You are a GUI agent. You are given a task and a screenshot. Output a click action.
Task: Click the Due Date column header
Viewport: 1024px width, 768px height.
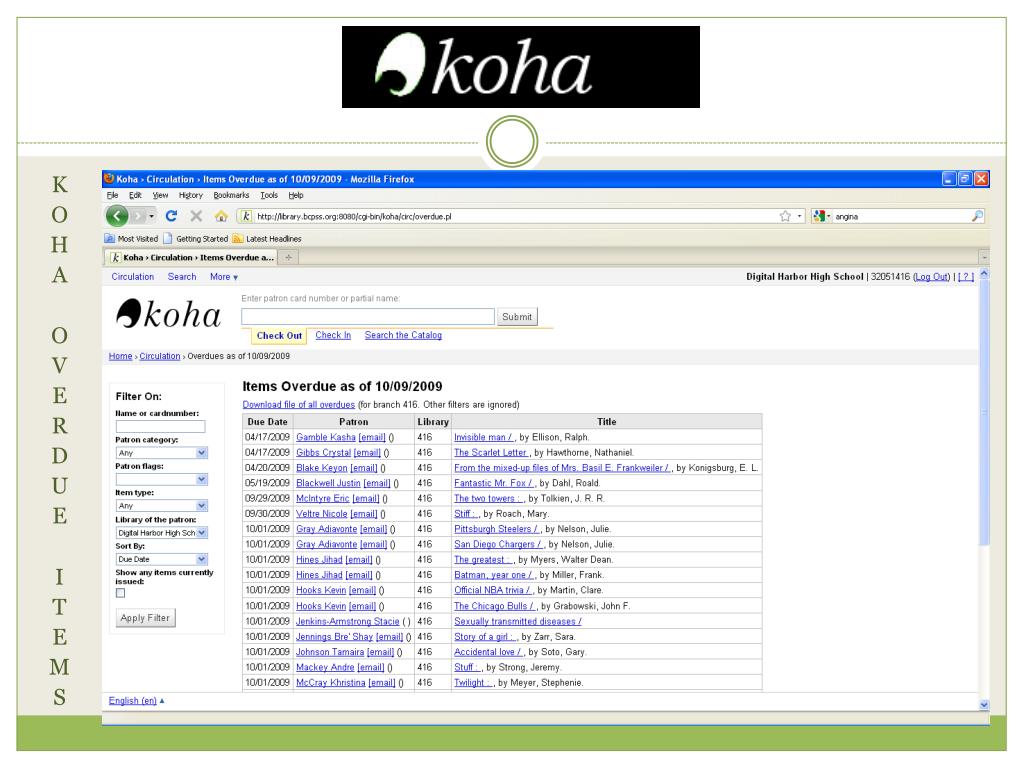point(267,422)
